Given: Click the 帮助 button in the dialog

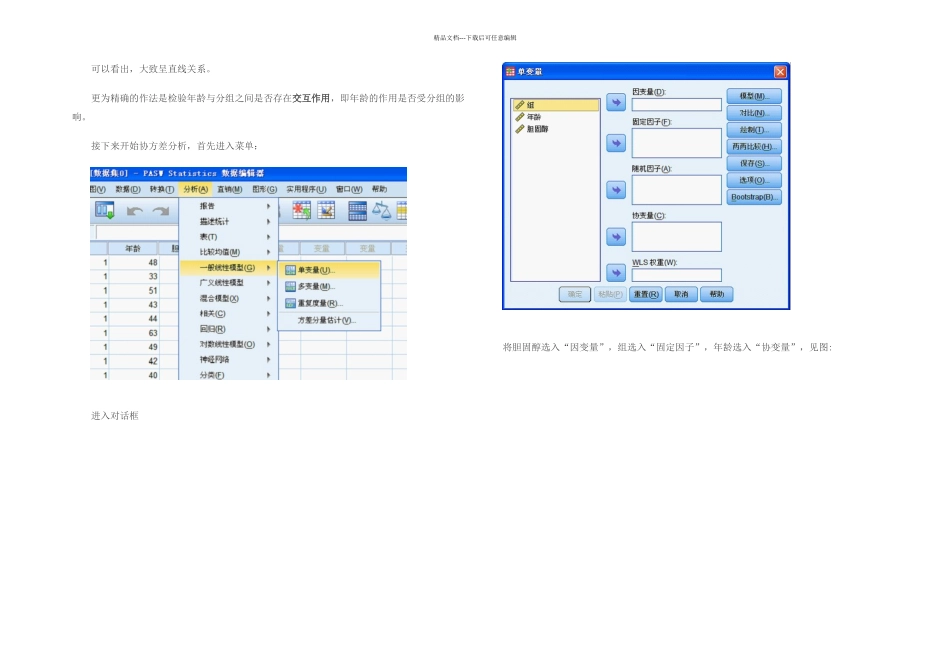Looking at the screenshot, I should 717,294.
